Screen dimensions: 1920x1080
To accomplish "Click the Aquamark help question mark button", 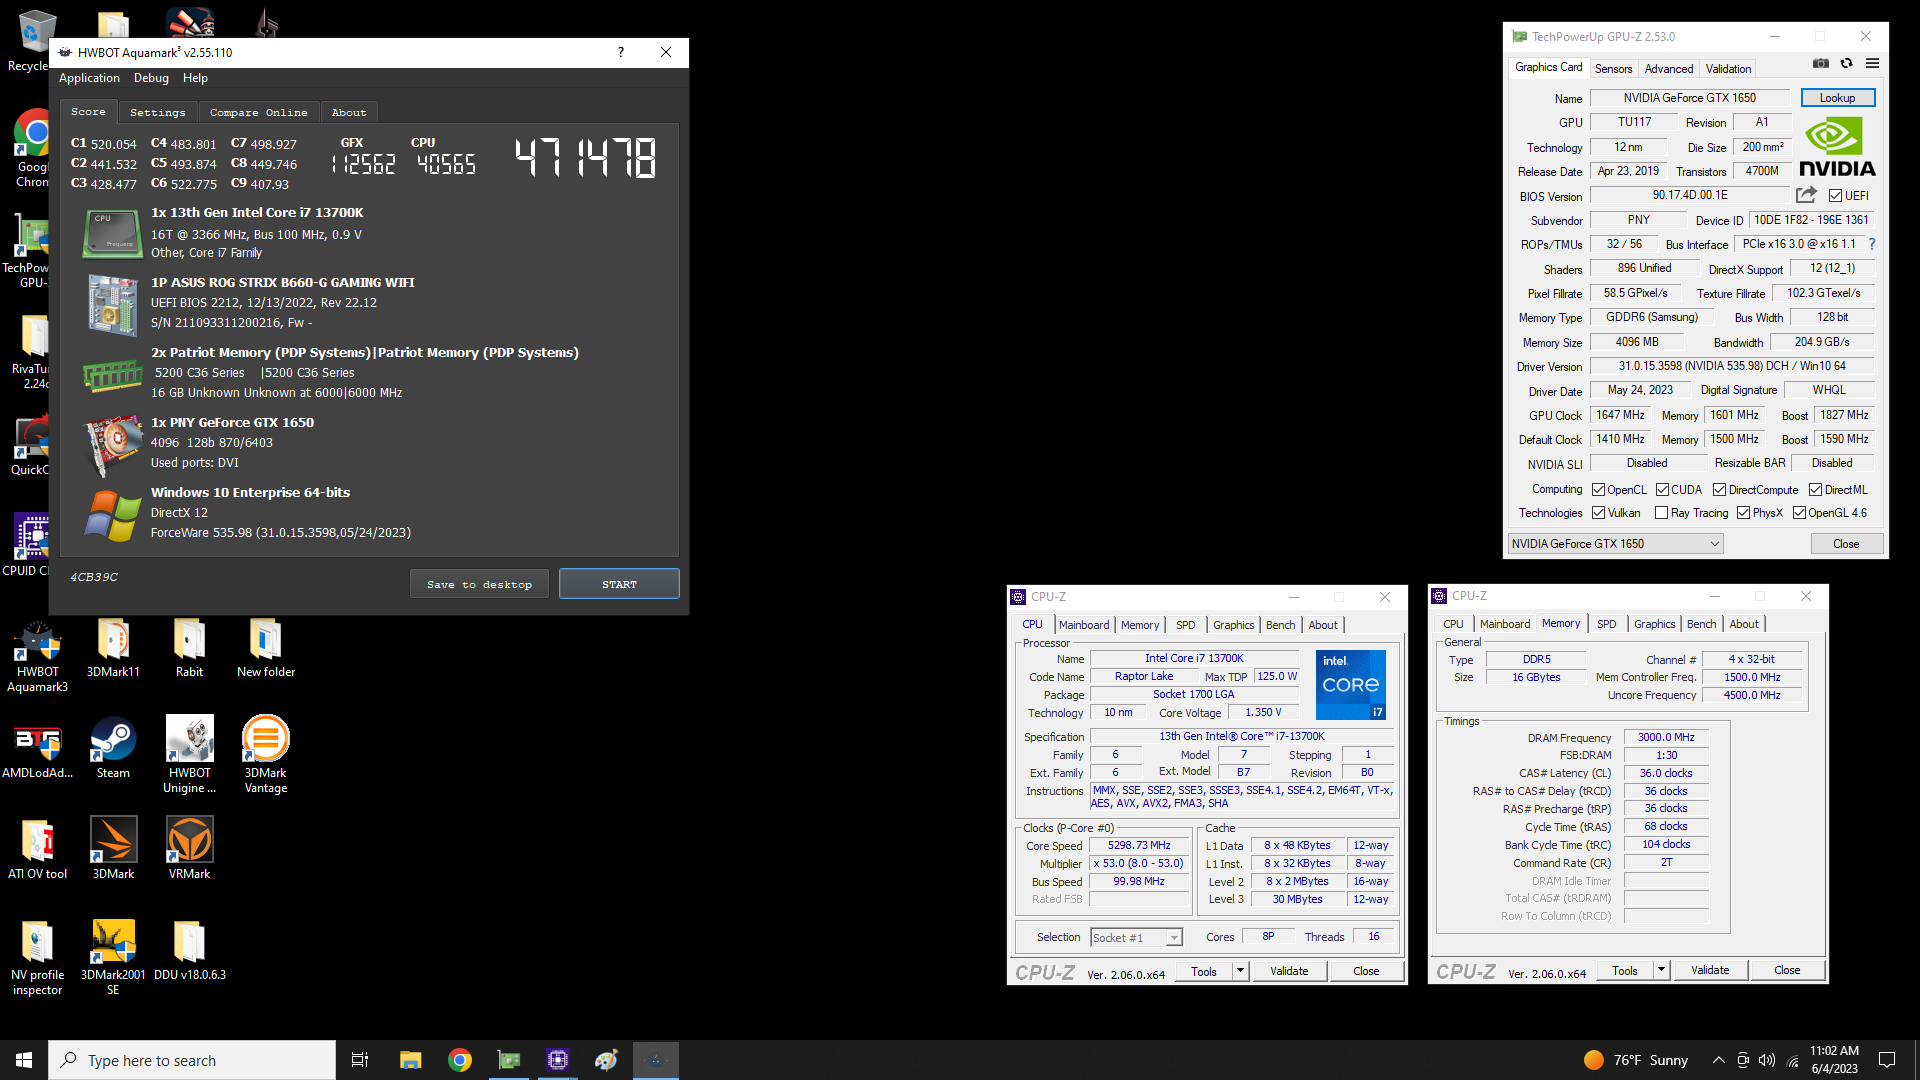I will point(621,52).
